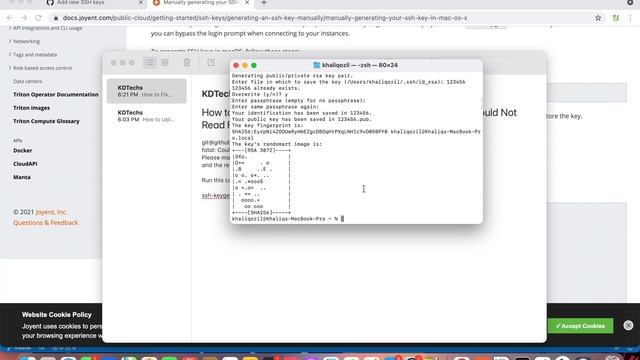The image size is (640, 360).
Task: Switch Notes to gallery view
Action: click(165, 62)
